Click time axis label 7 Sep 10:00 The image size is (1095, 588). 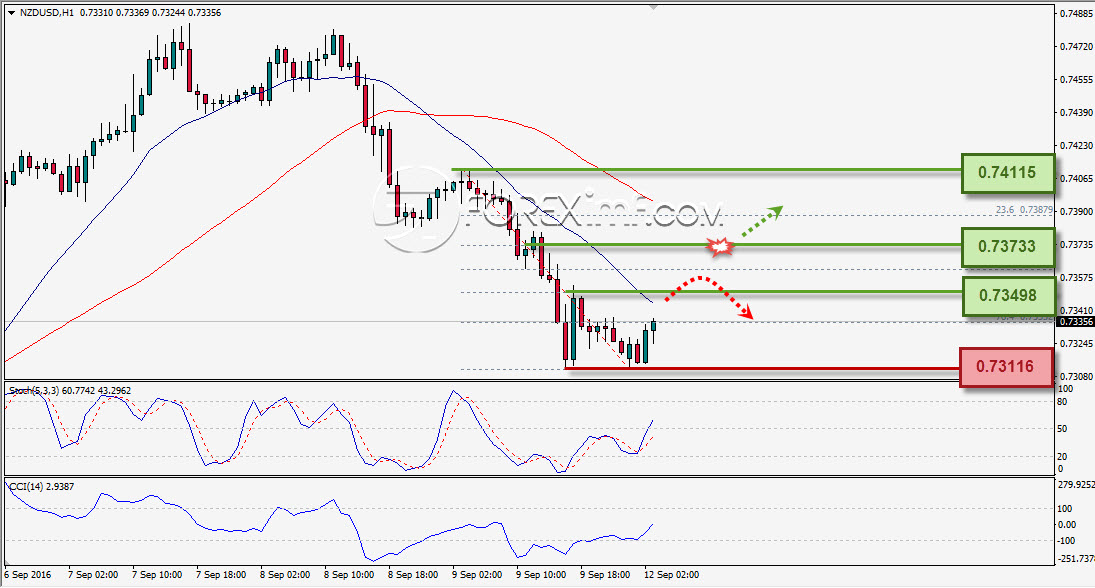[157, 575]
